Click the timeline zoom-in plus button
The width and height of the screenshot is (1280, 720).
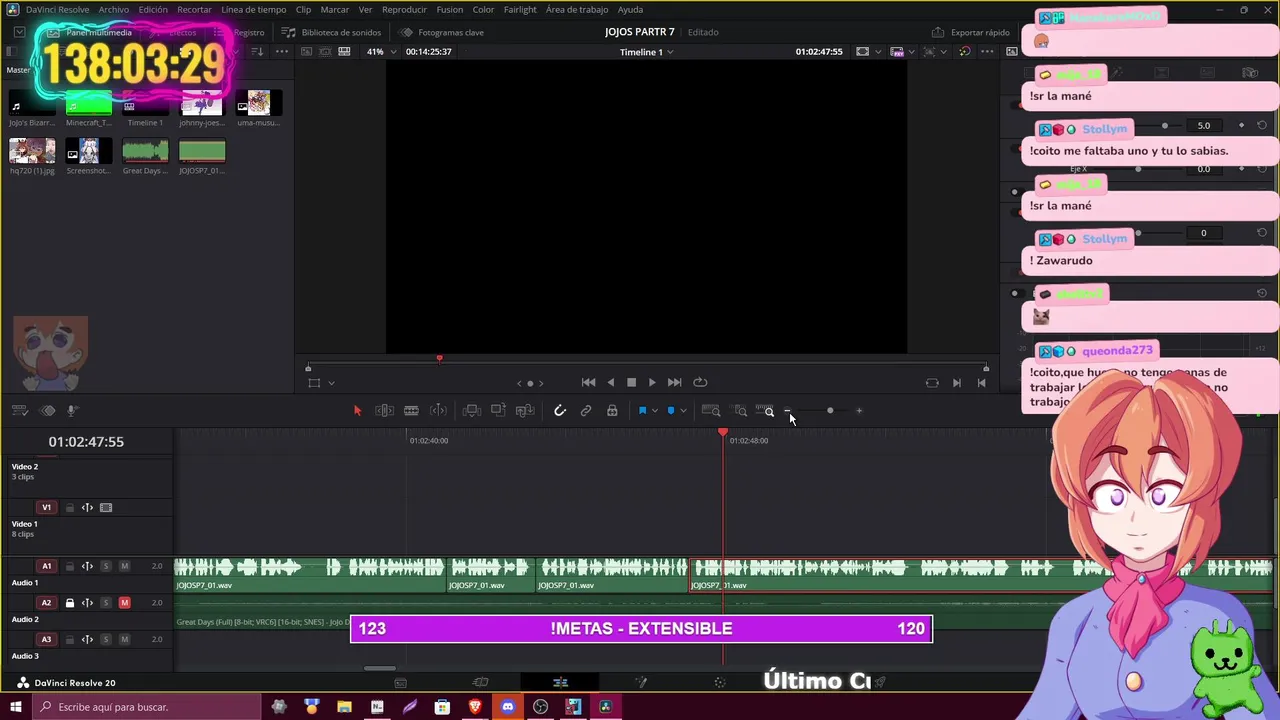coord(859,411)
